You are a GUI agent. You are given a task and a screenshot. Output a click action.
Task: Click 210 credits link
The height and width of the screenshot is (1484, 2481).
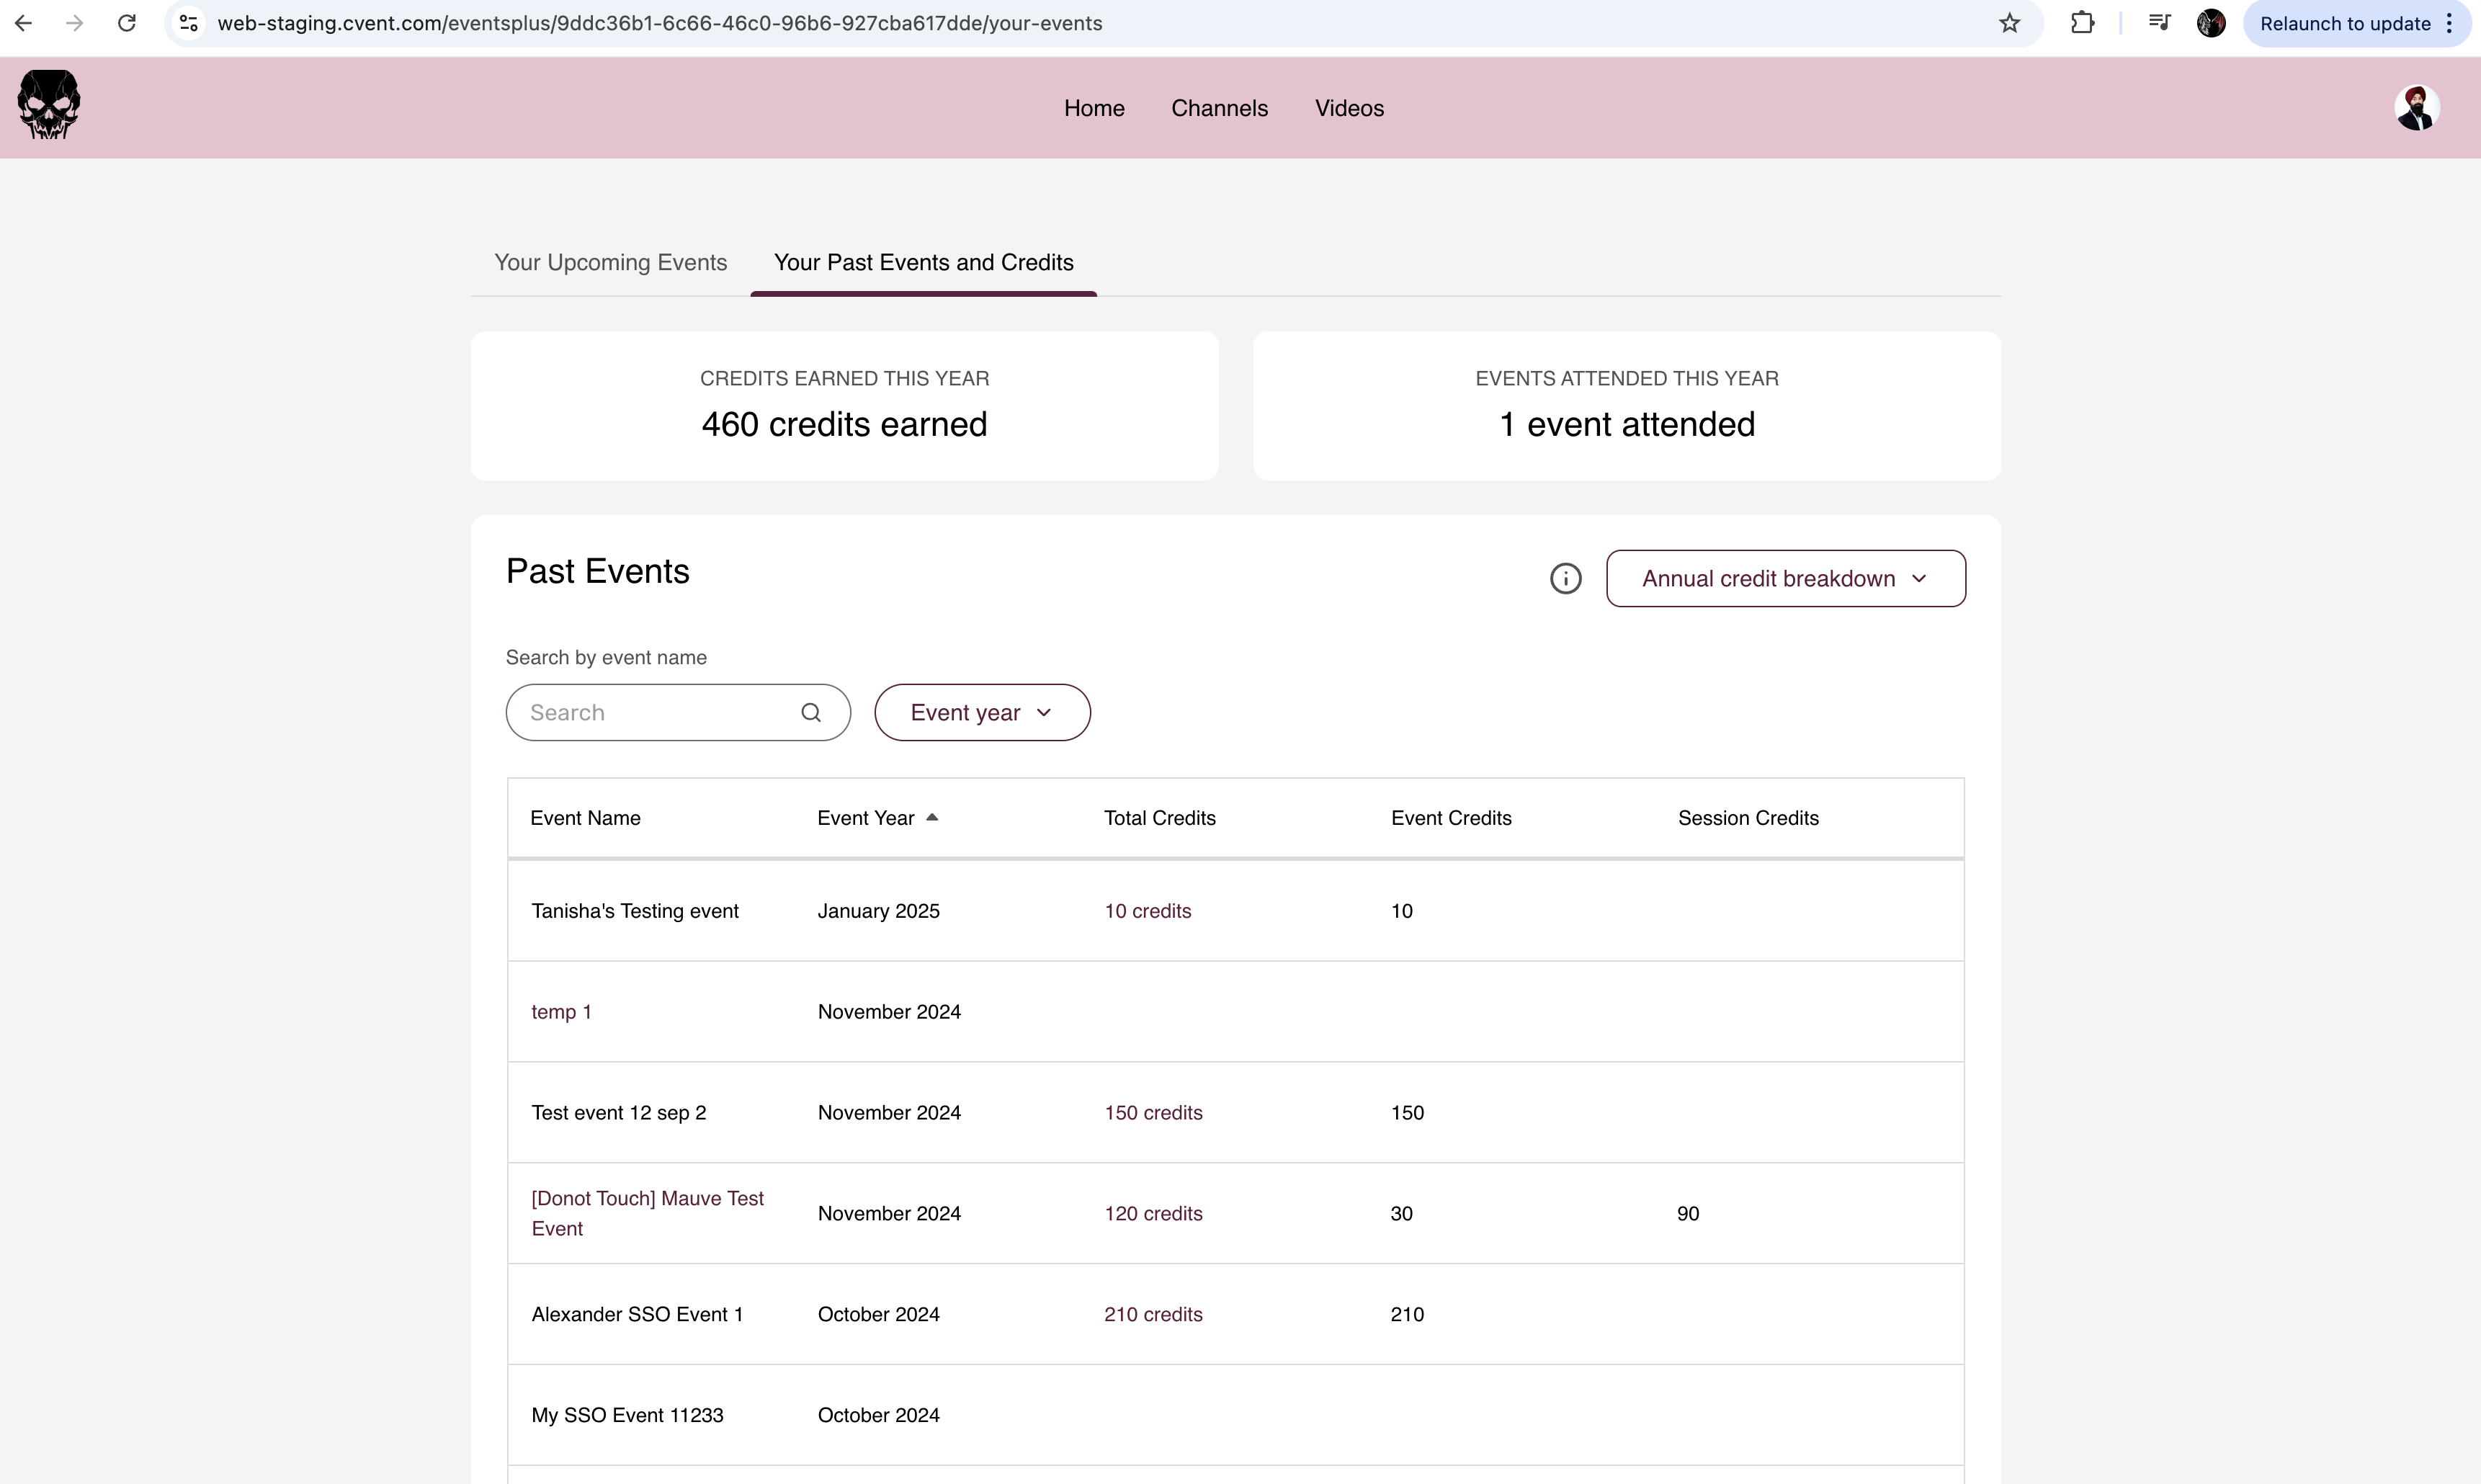tap(1153, 1313)
